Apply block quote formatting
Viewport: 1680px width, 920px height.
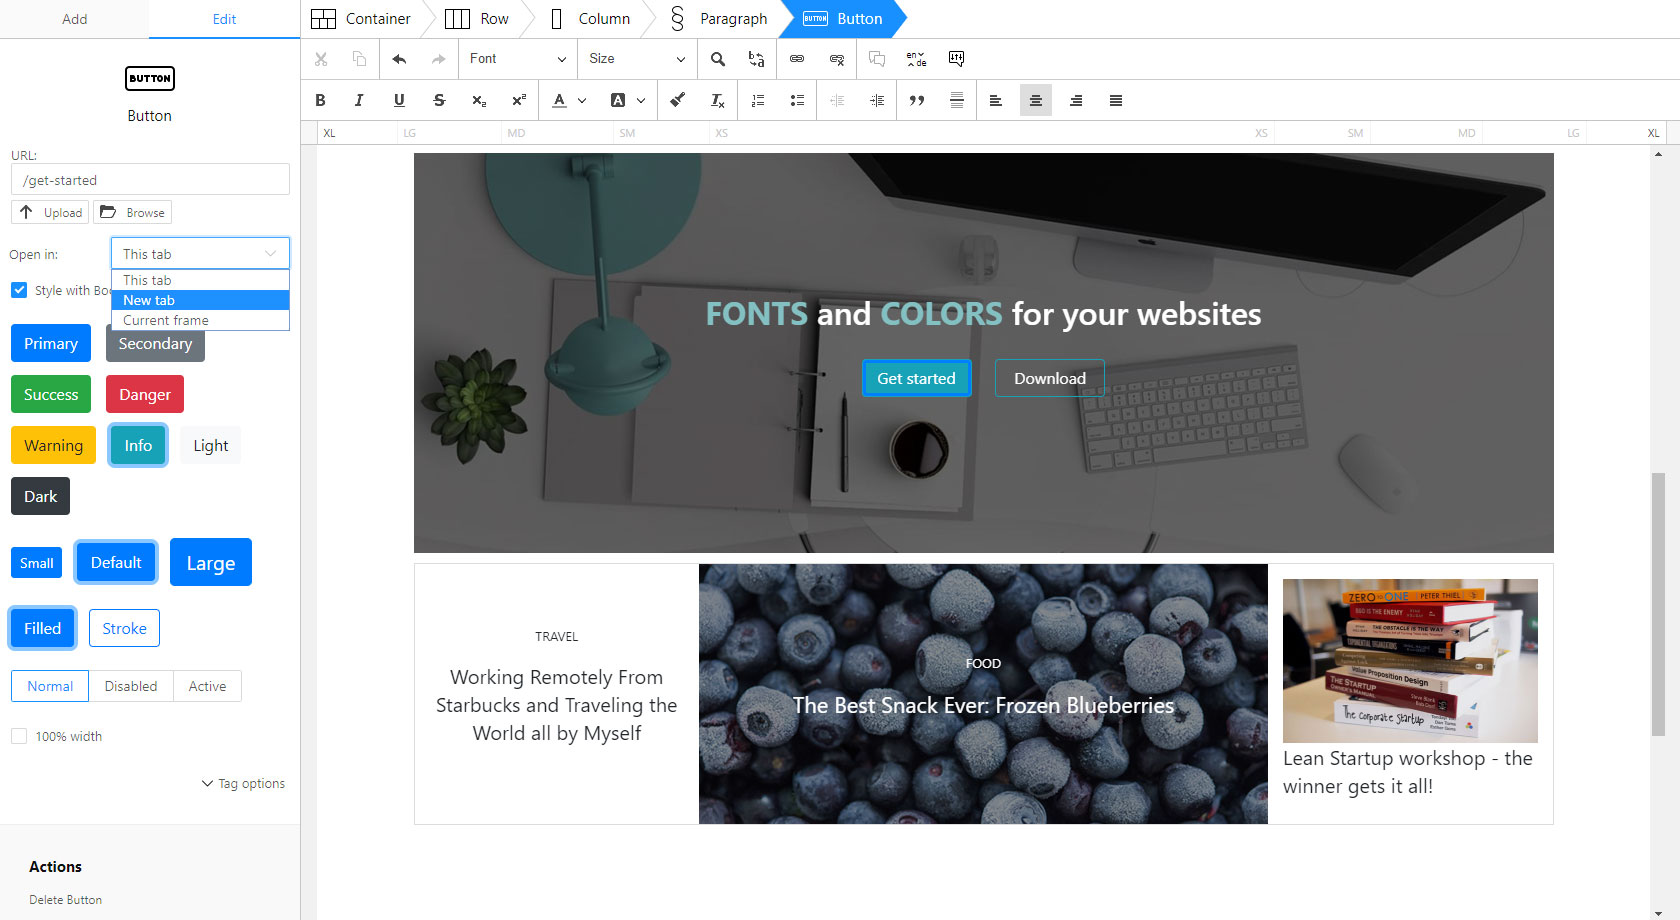(x=917, y=100)
